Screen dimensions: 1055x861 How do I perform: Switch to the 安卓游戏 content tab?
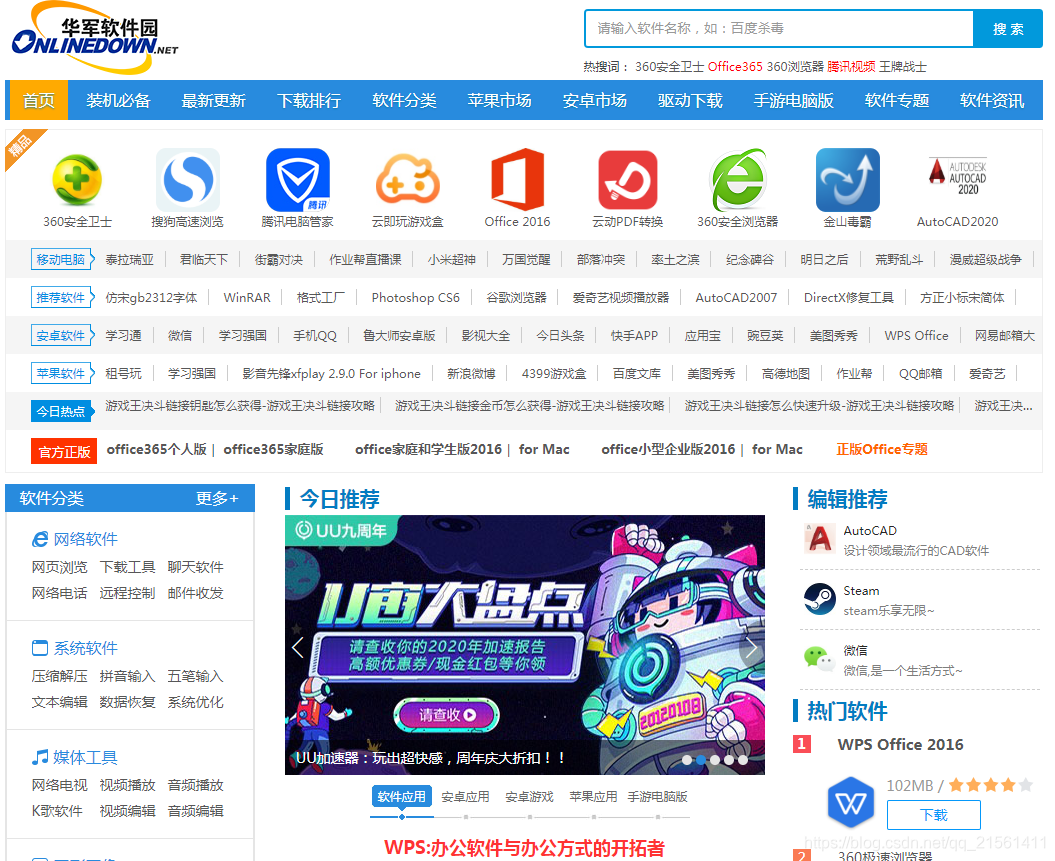click(529, 796)
